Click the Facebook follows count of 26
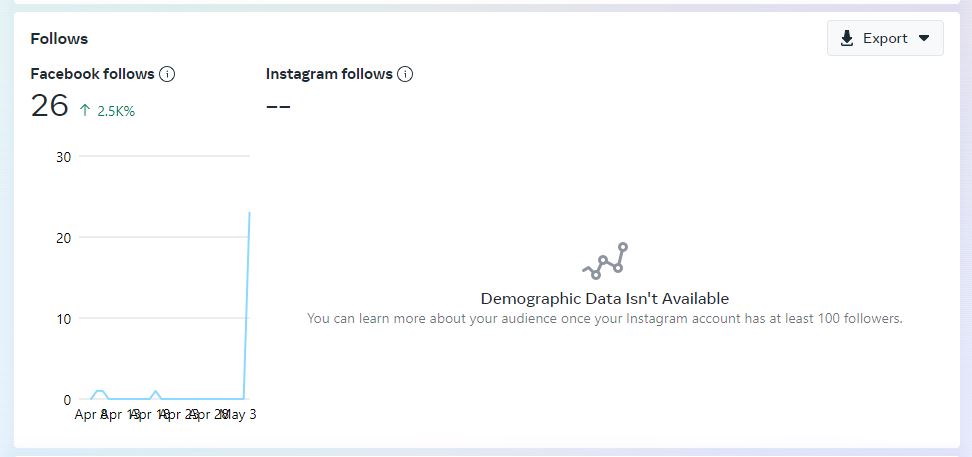The width and height of the screenshot is (972, 457). point(49,106)
